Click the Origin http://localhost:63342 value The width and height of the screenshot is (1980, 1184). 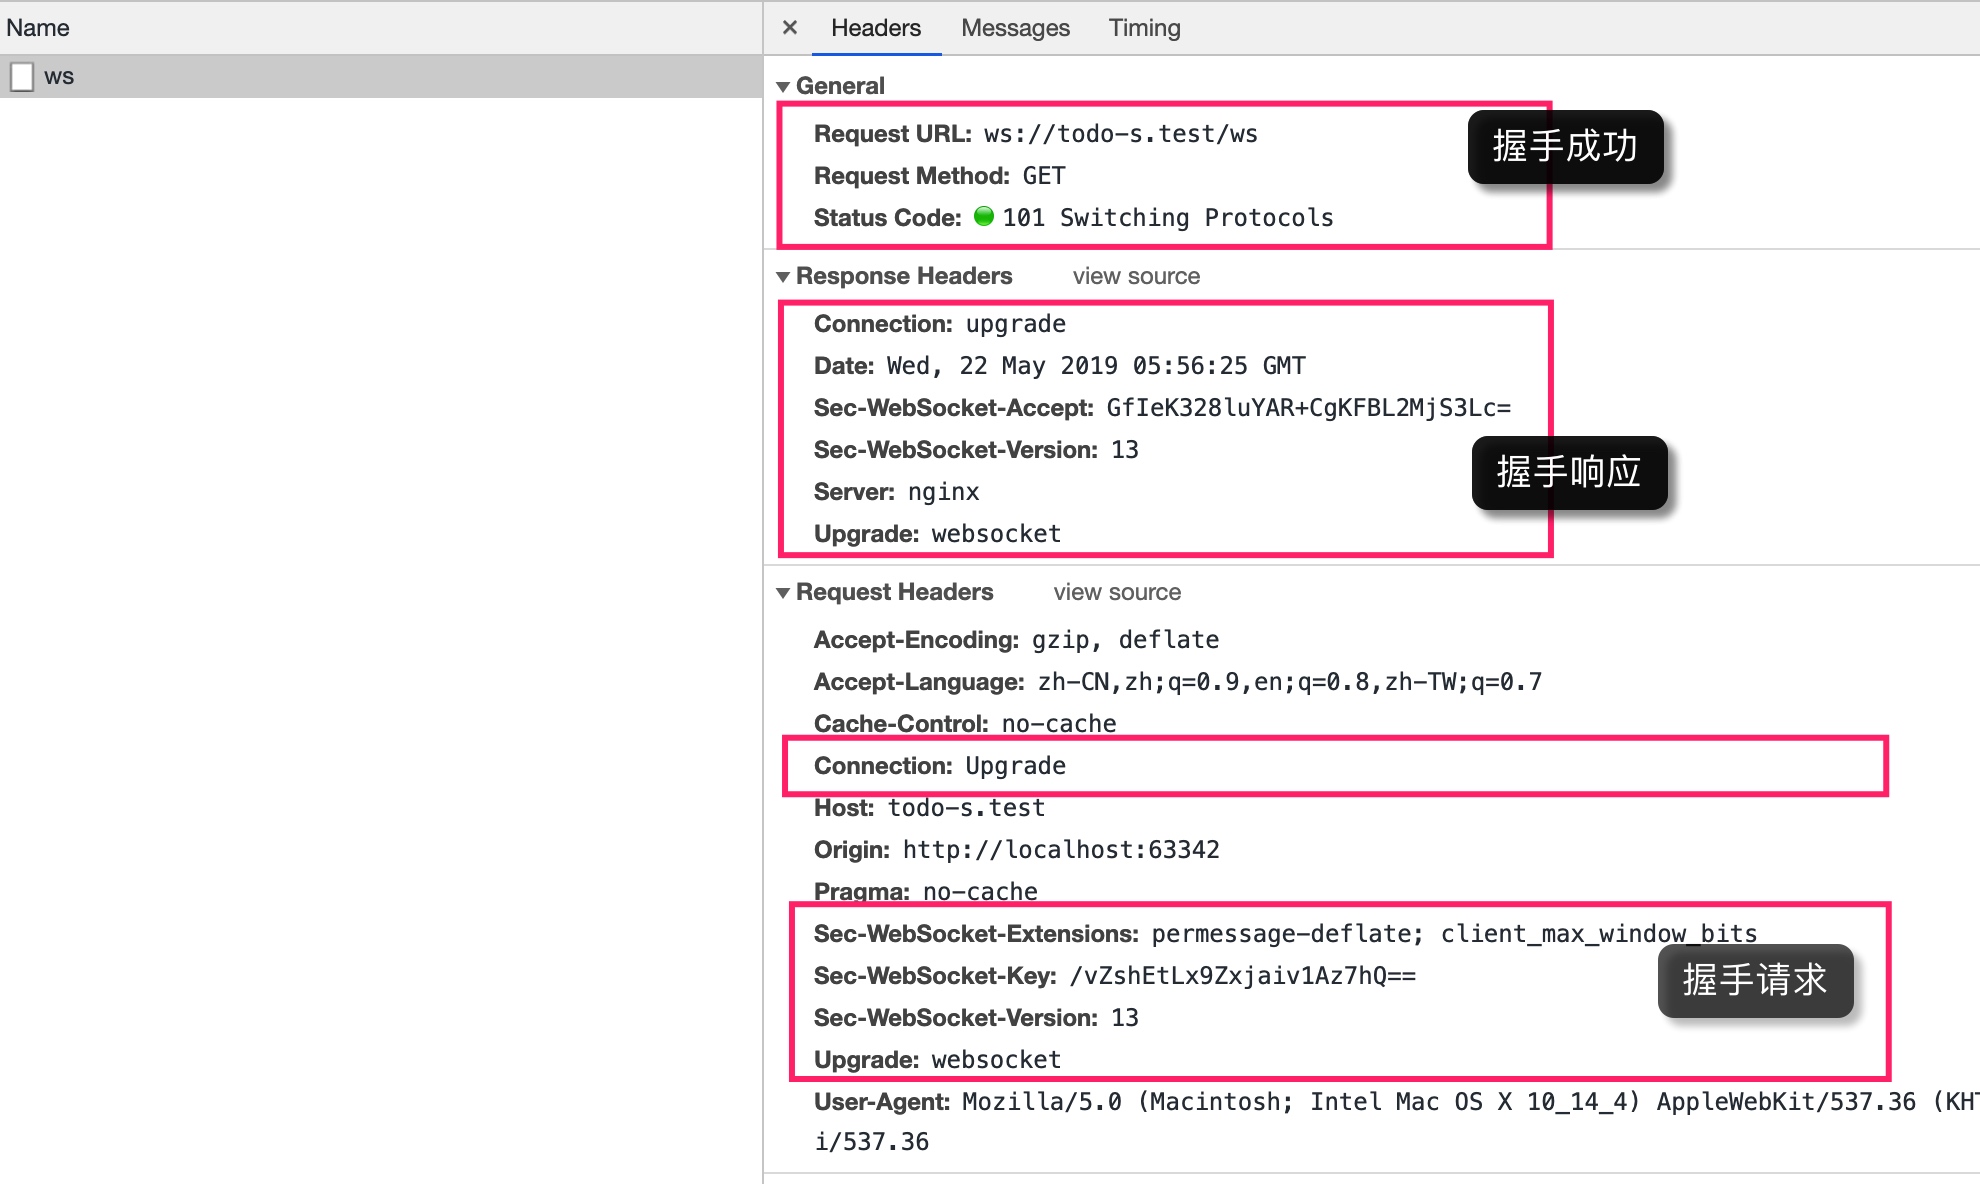coord(1061,850)
